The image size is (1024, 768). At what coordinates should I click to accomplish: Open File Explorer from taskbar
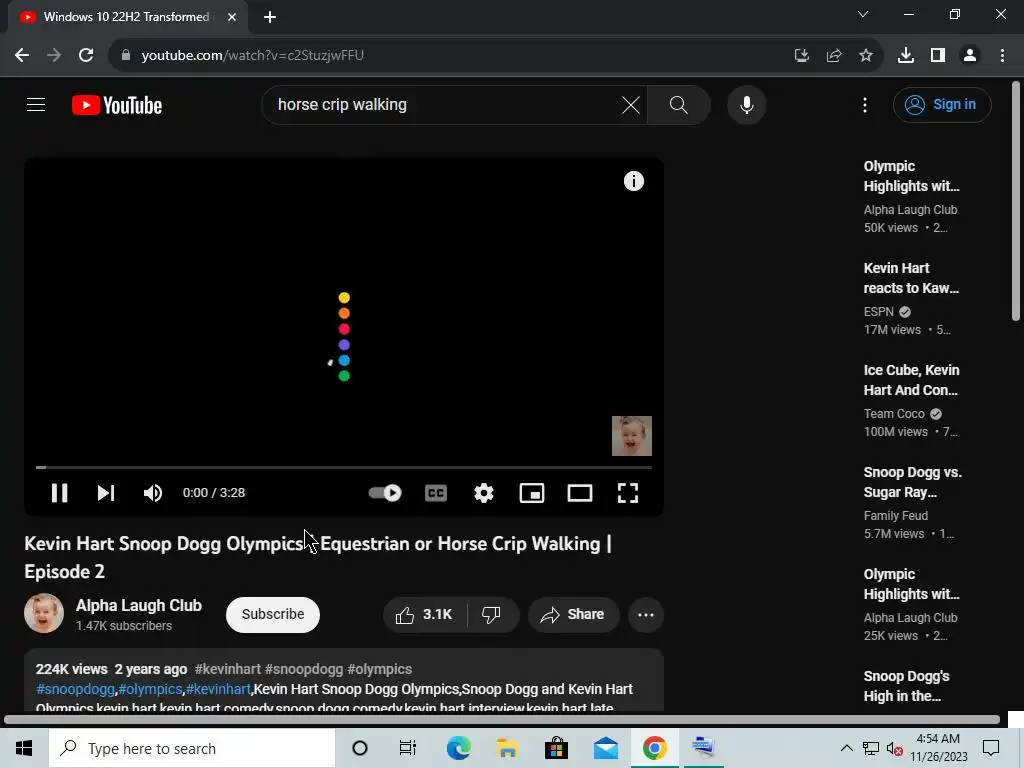click(x=507, y=748)
